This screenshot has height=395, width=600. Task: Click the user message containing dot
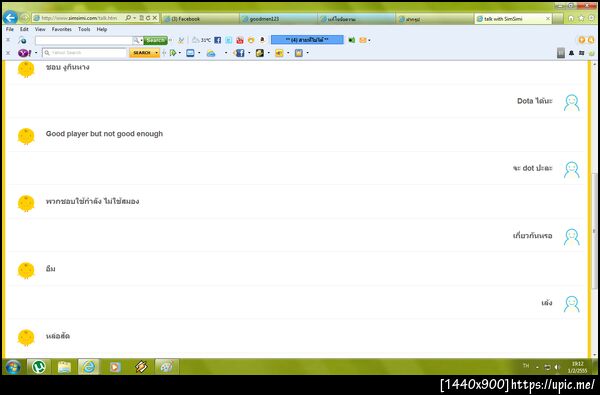tap(532, 168)
